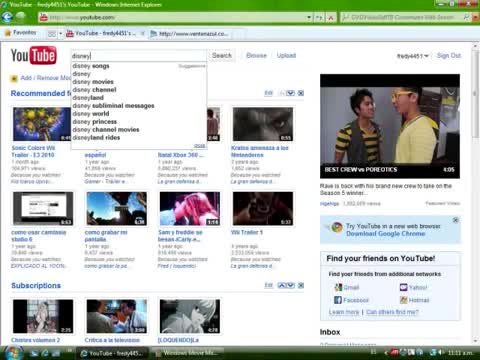Choose the 'disney movies' suggestion
This screenshot has width=480, height=360.
(138, 82)
